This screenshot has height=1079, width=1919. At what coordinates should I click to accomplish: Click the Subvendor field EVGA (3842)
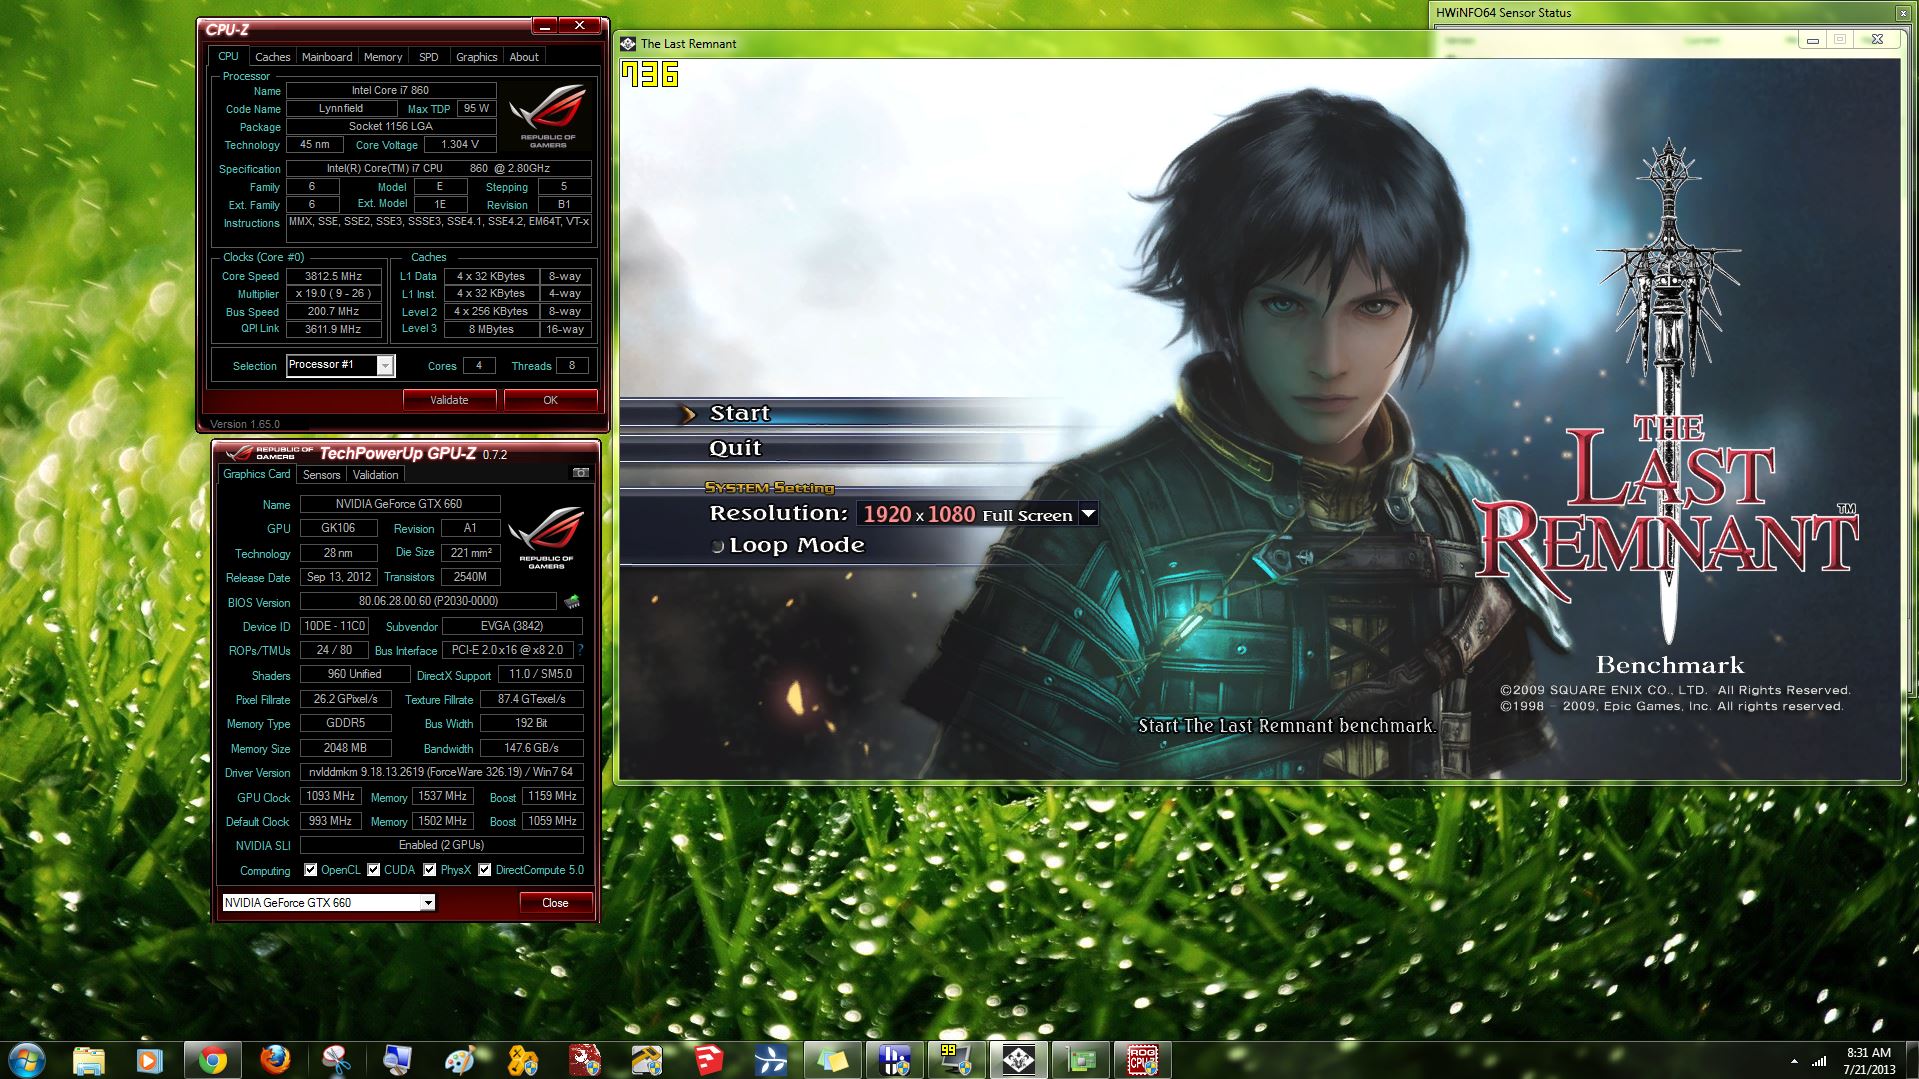coord(512,626)
